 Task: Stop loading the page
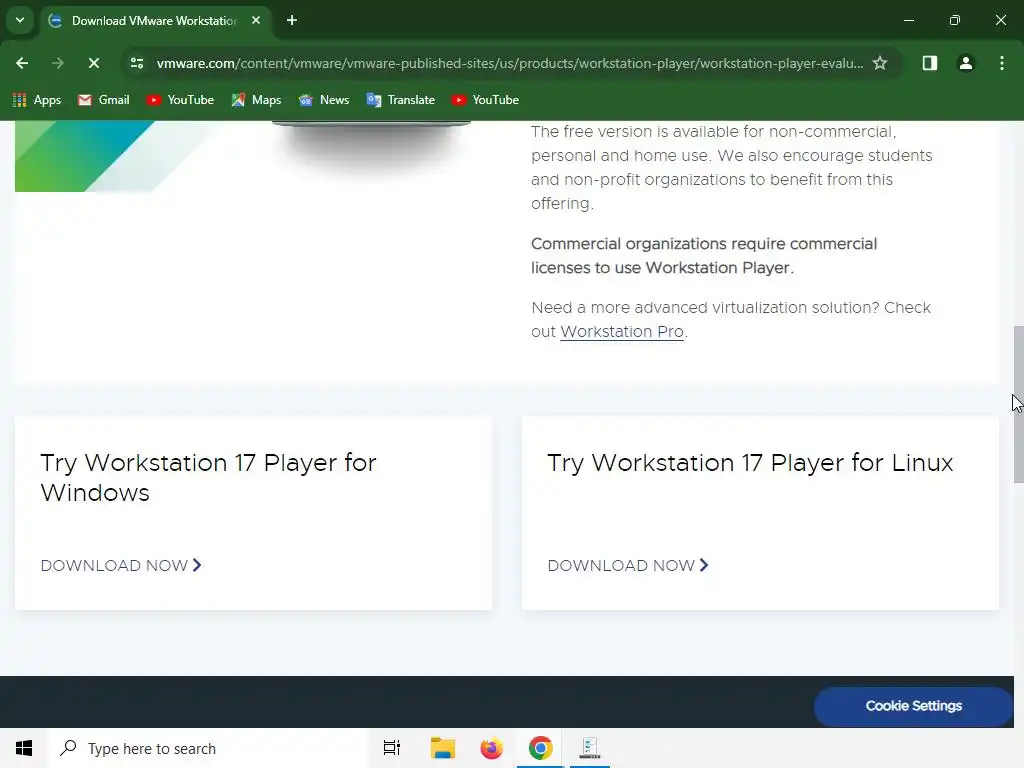pyautogui.click(x=93, y=63)
